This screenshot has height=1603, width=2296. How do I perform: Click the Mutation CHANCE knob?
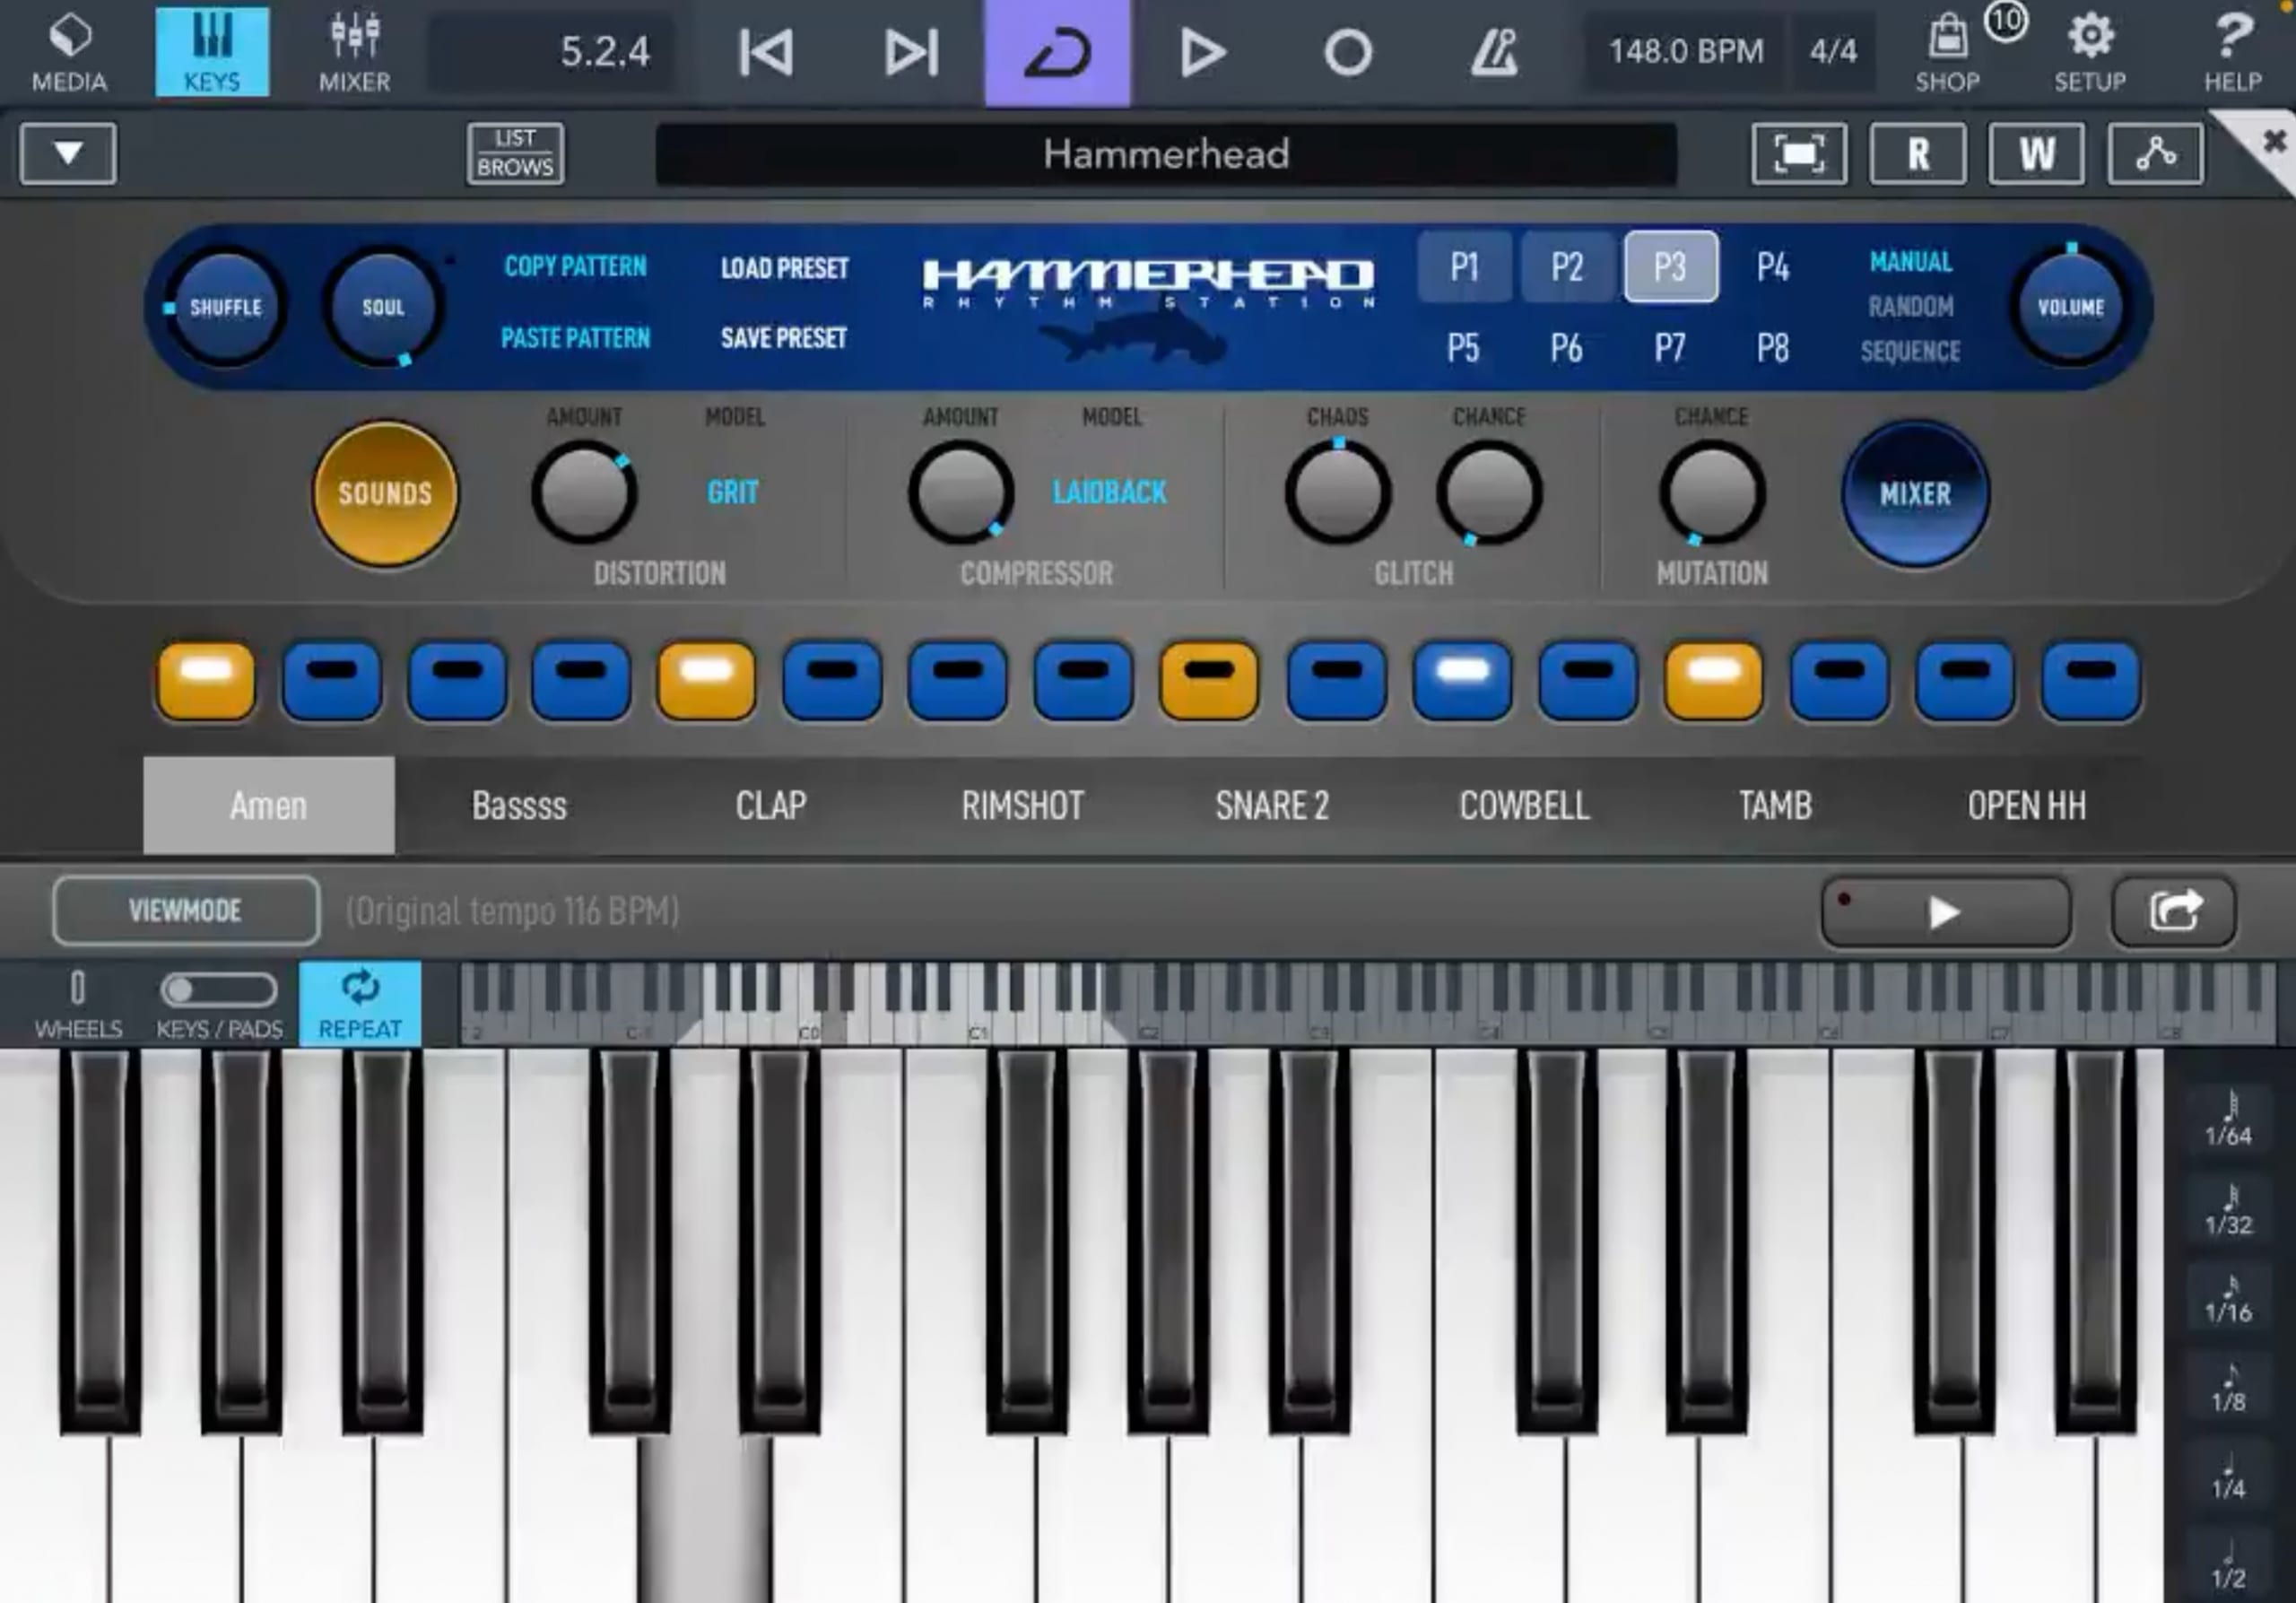coord(1712,493)
